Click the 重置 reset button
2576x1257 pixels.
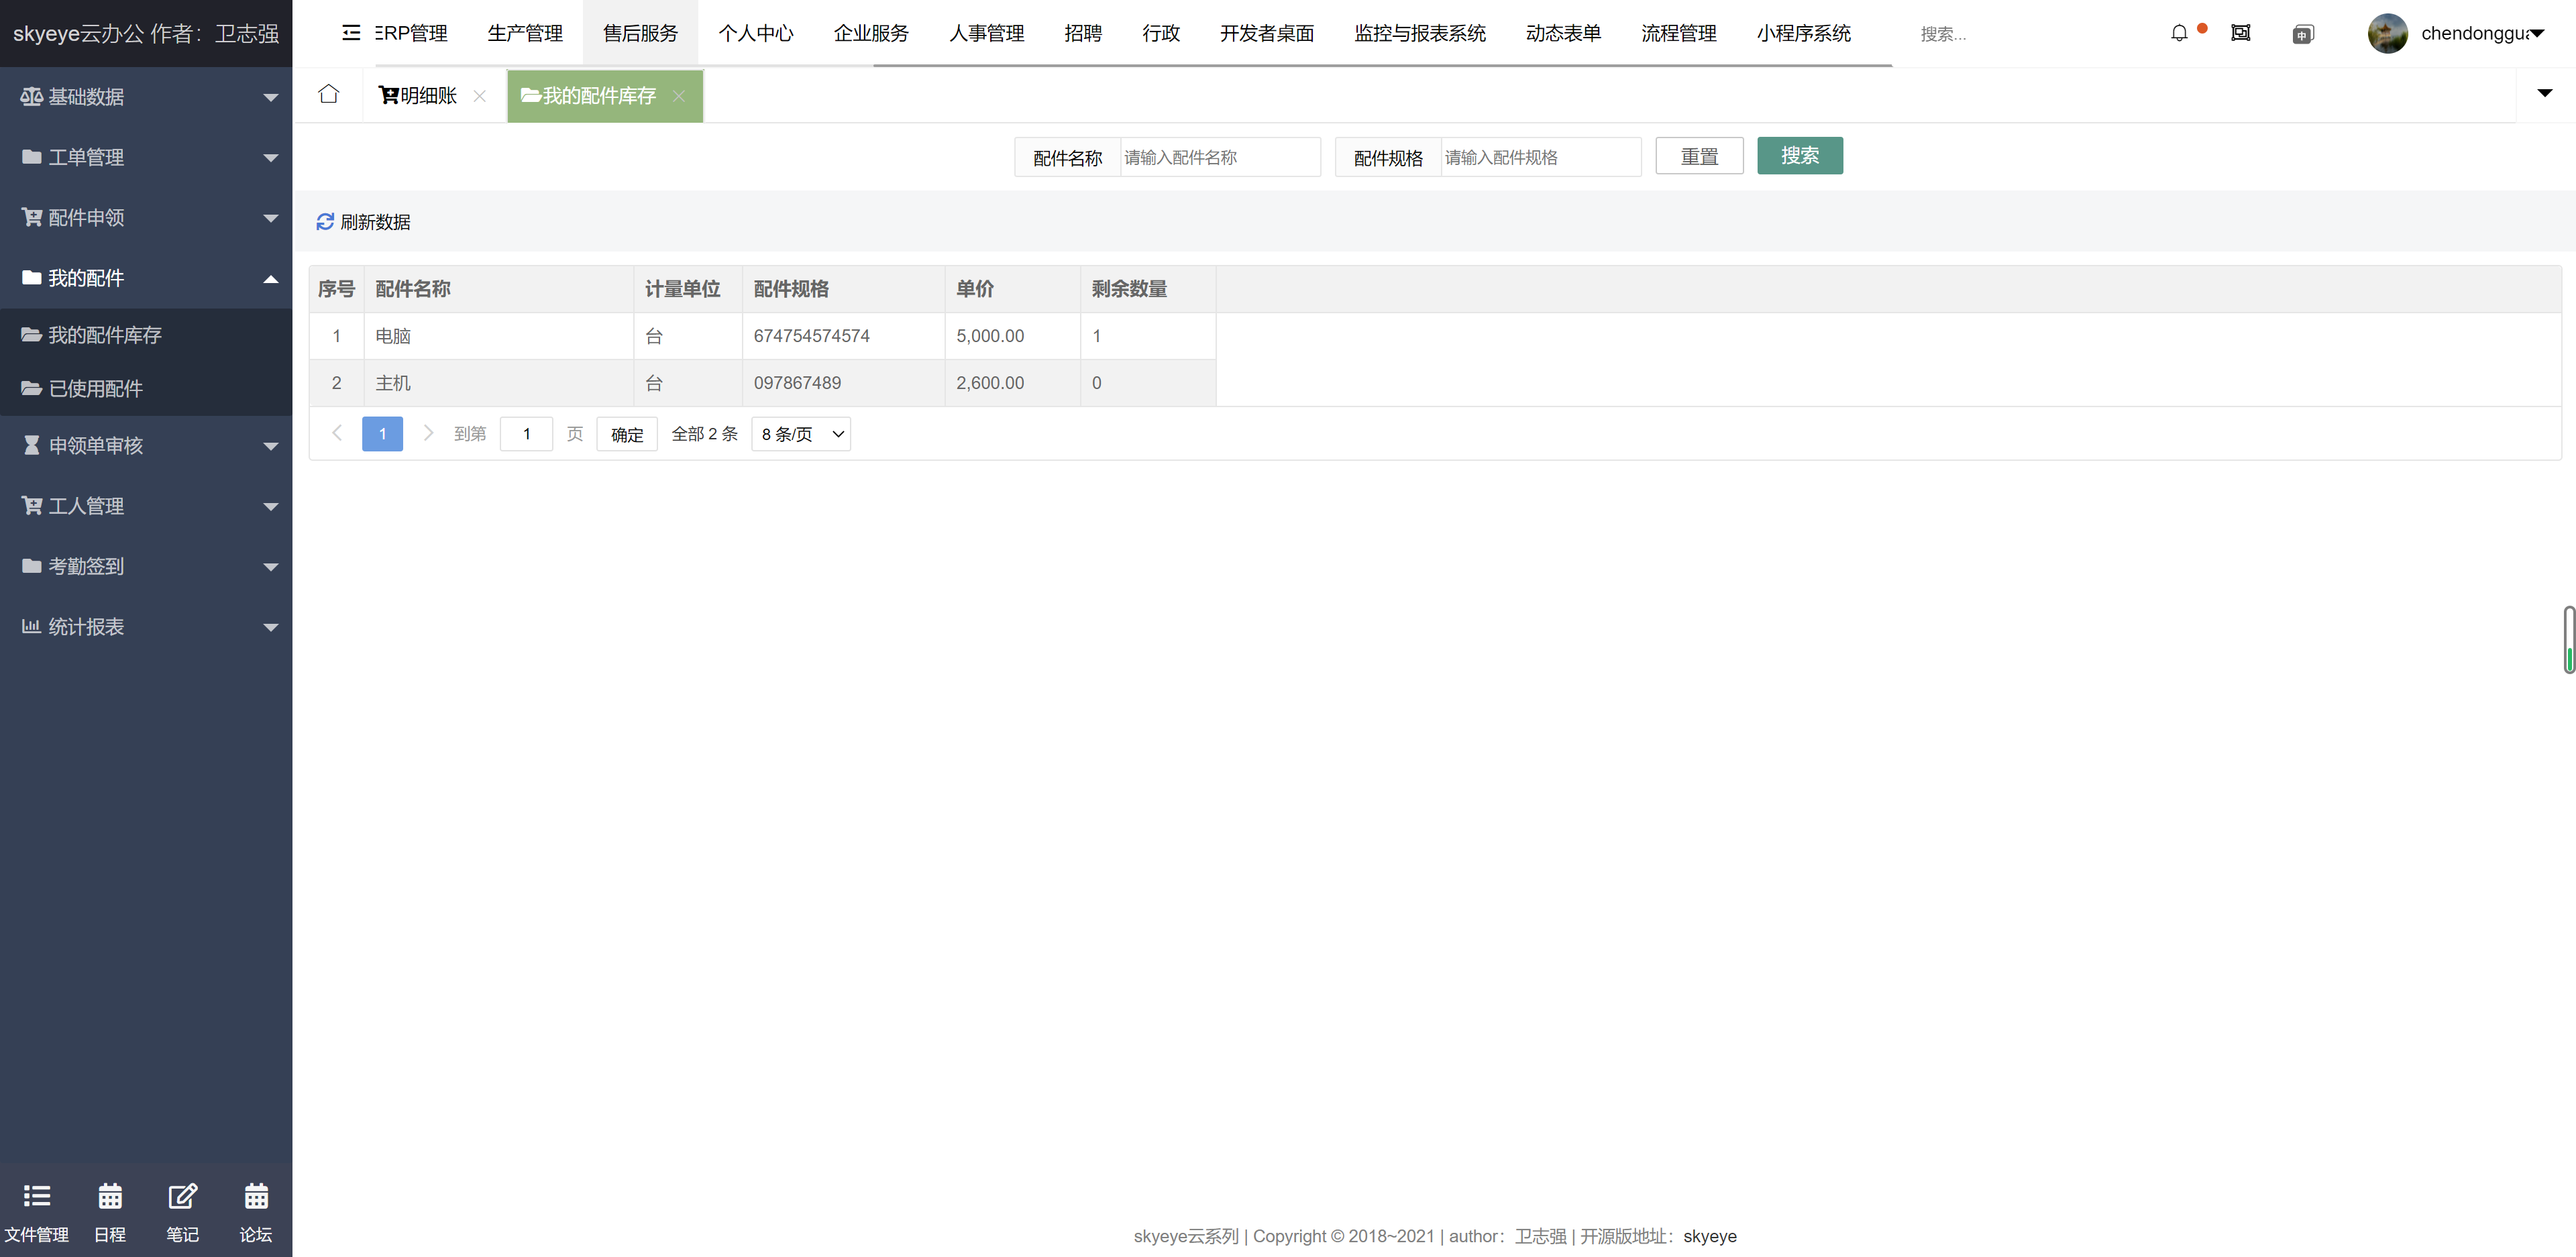(x=1698, y=156)
